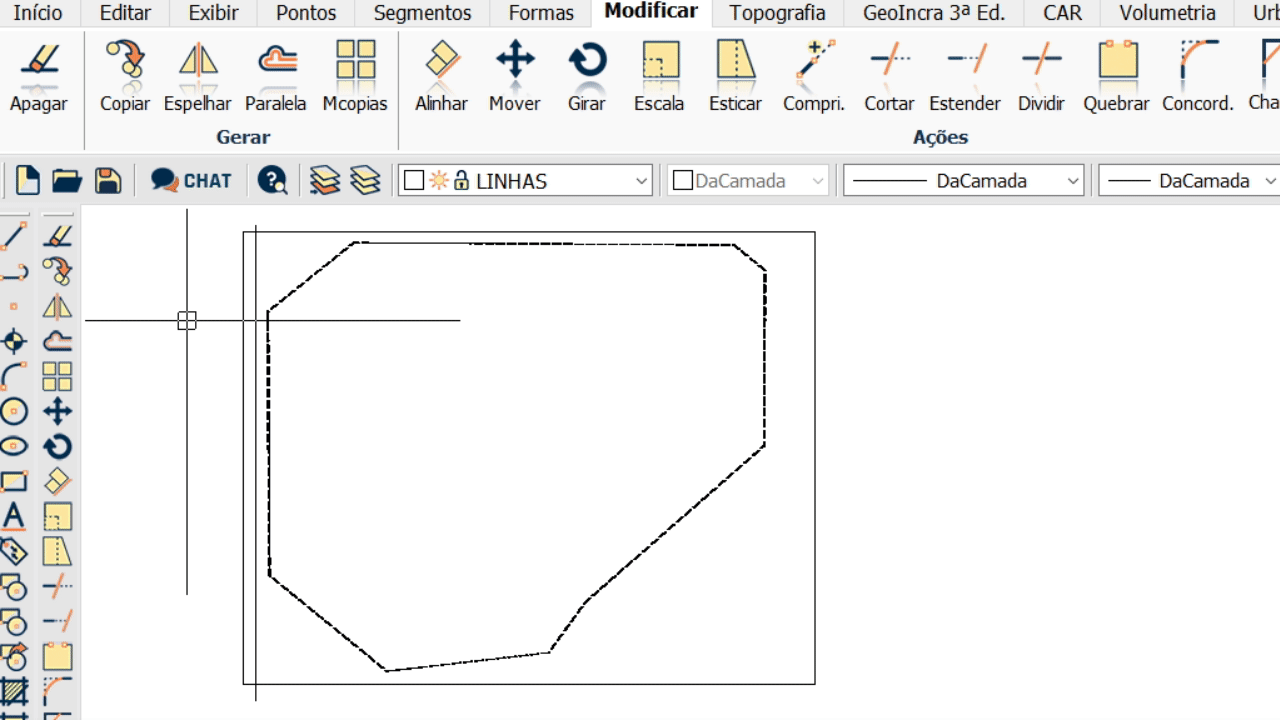Click the Cortar trim tool
Screen dimensions: 1280x720
coord(889,77)
